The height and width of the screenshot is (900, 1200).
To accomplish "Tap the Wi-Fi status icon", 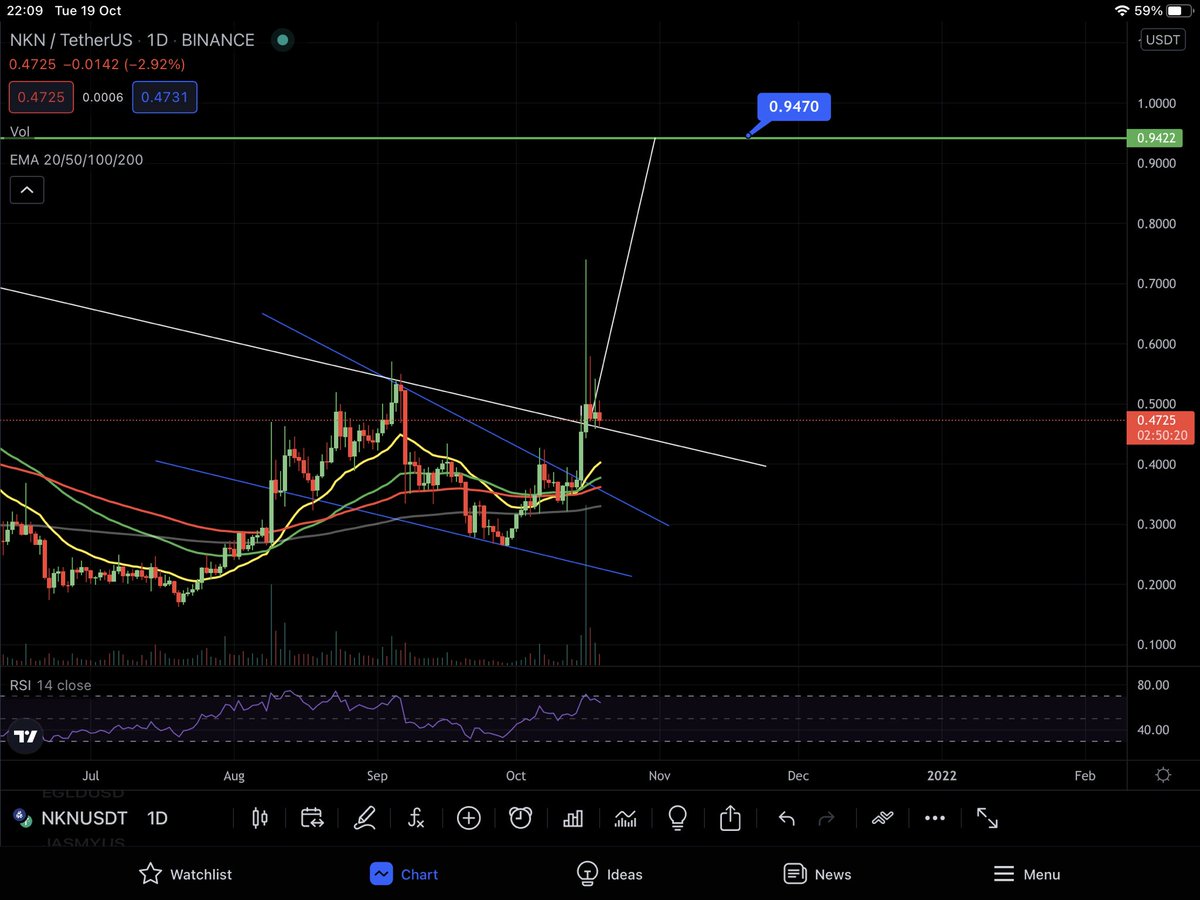I will 1123,11.
